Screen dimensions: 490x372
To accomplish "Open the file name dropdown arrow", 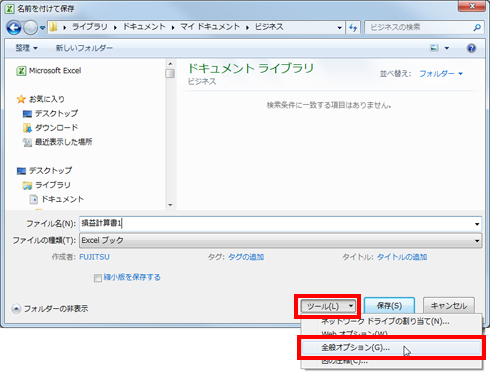I will pos(477,224).
